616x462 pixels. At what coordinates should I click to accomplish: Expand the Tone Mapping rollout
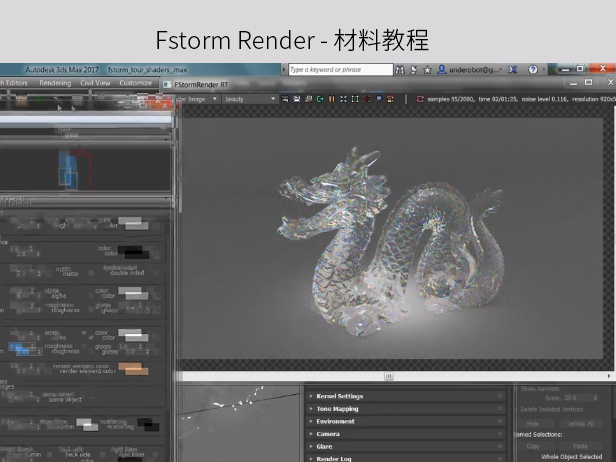pyautogui.click(x=336, y=409)
